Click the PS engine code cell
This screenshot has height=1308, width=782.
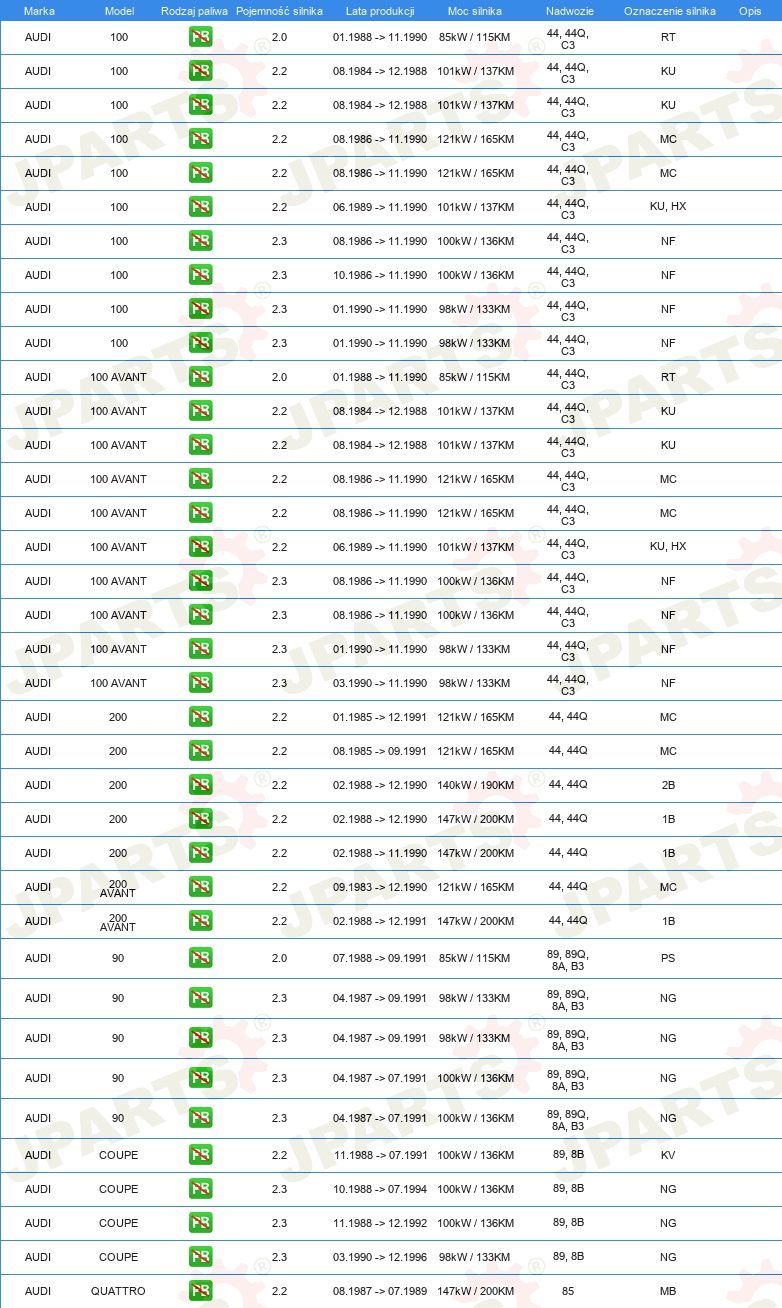coord(668,958)
